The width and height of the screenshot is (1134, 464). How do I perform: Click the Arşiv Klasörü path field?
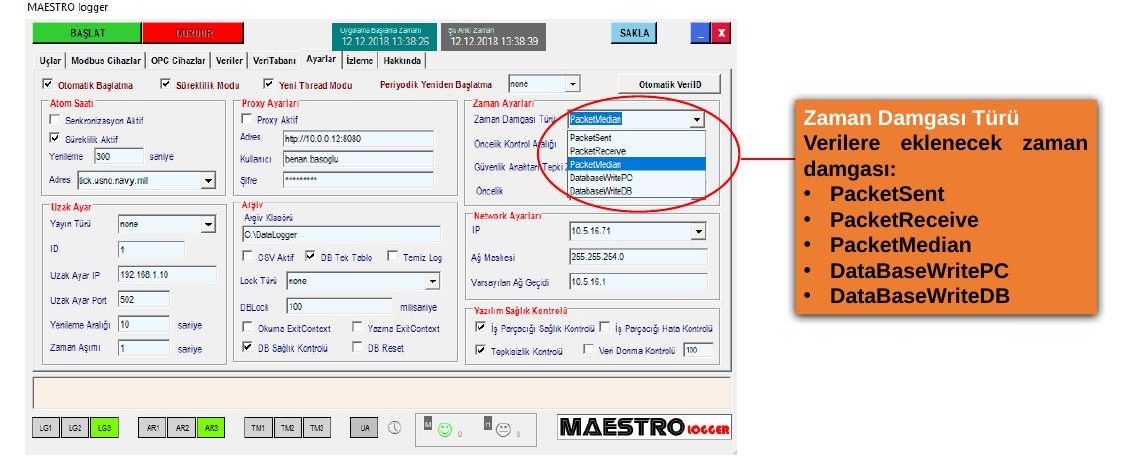(x=341, y=234)
